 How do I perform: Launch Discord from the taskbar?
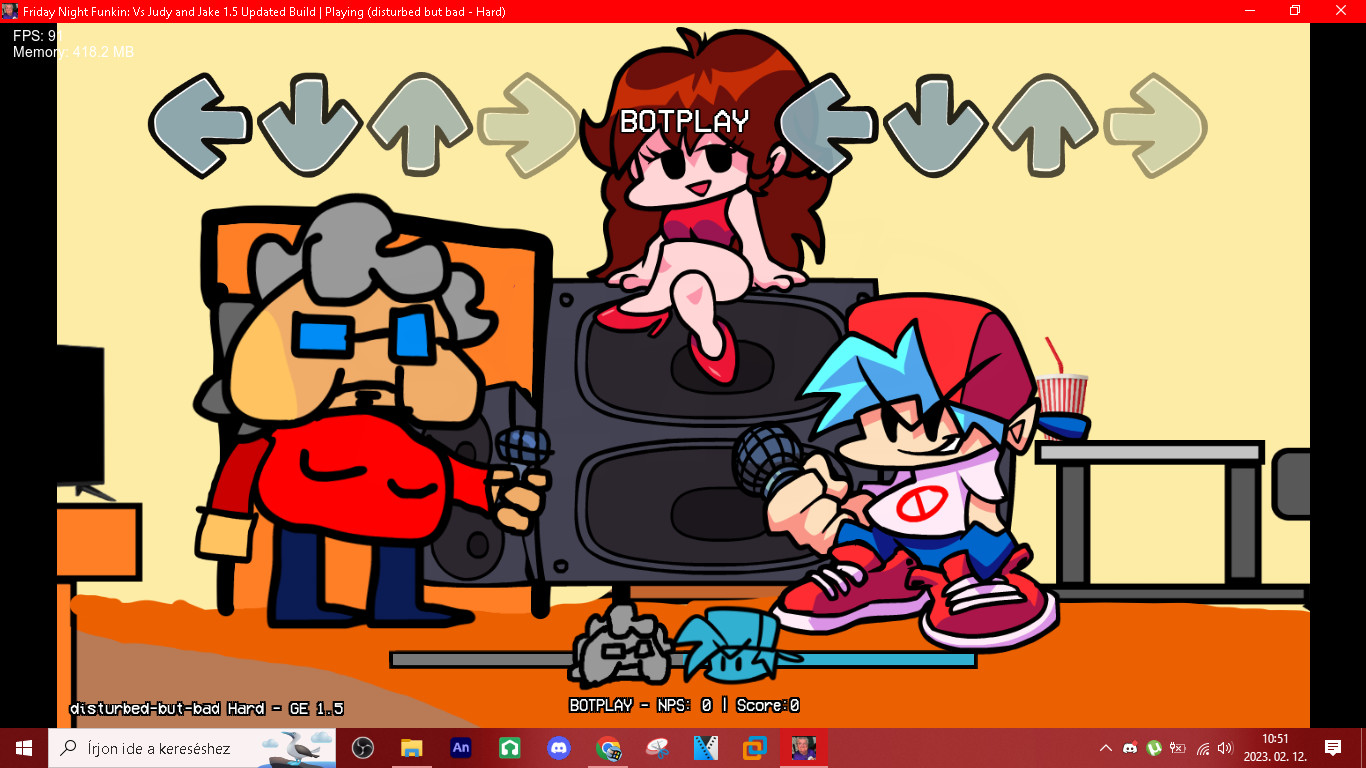pyautogui.click(x=559, y=748)
